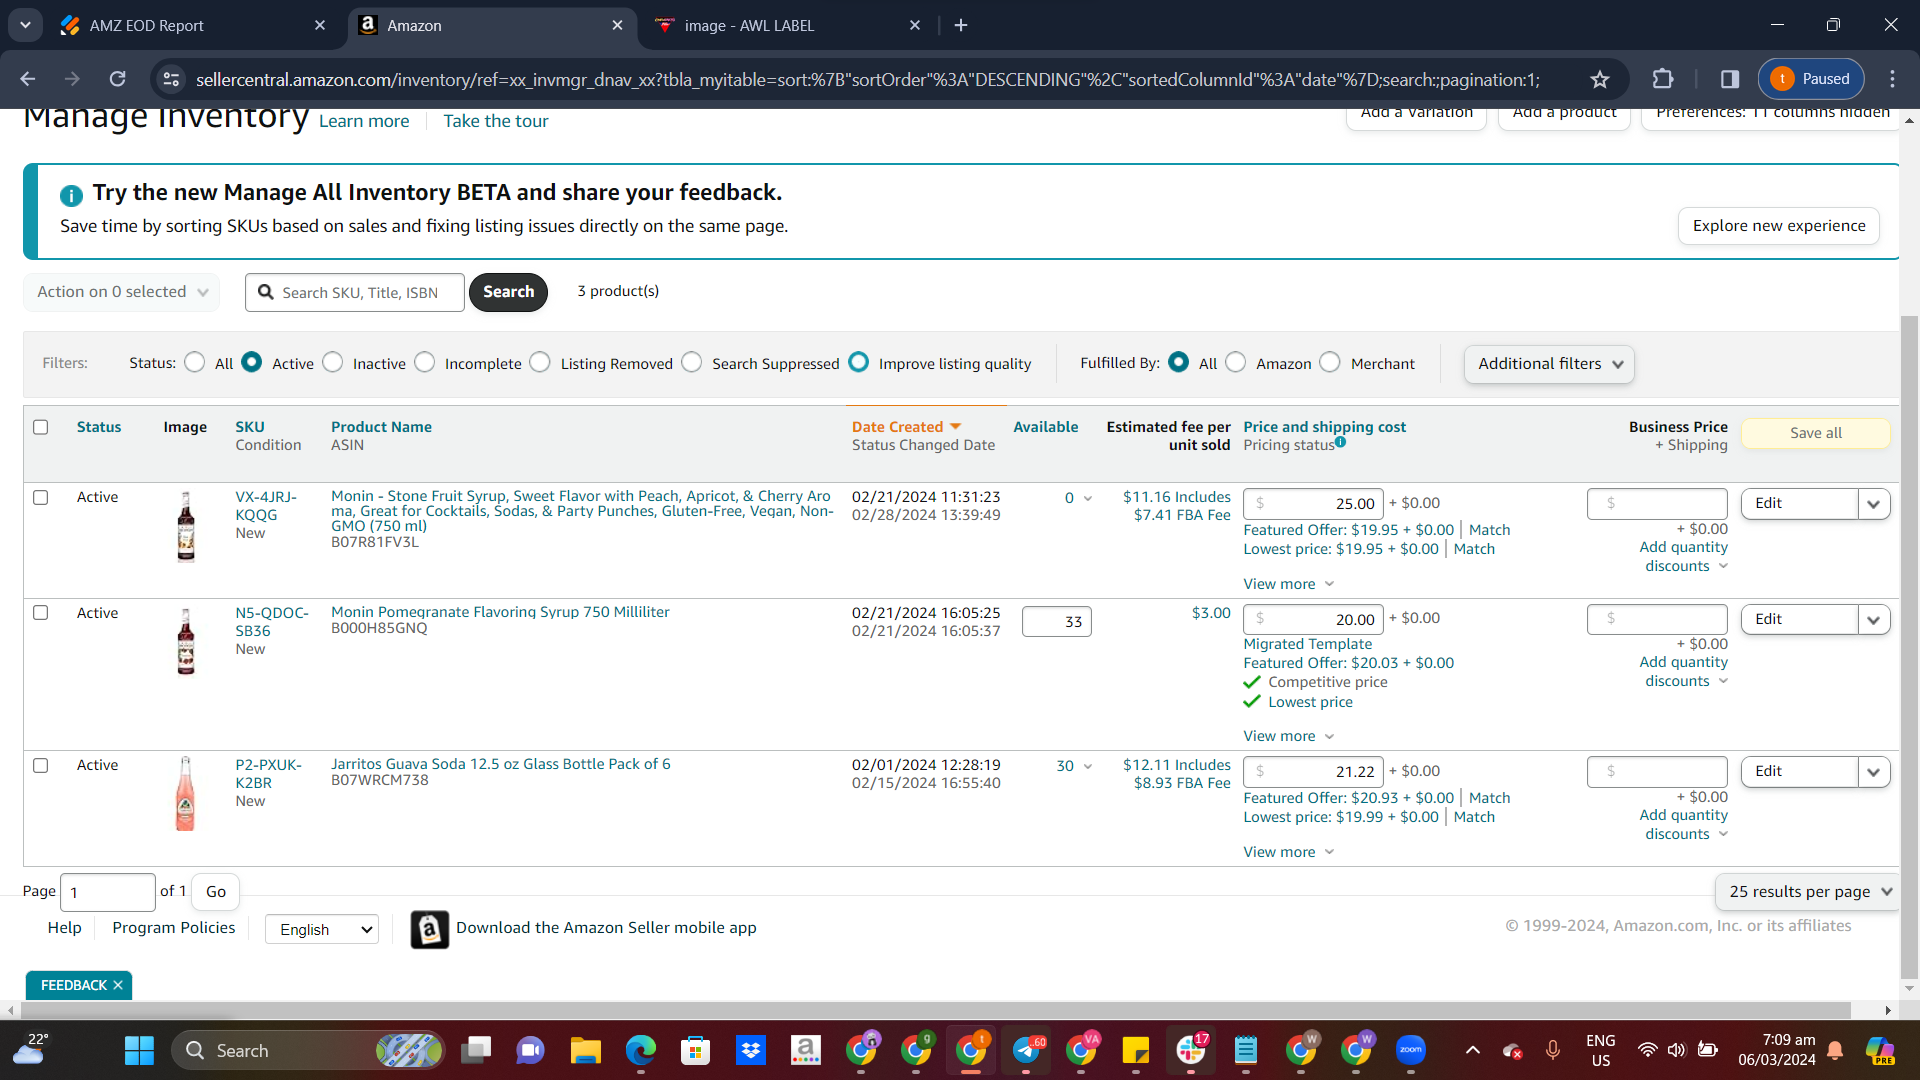
Task: View site information icon in address bar
Action: [x=172, y=79]
